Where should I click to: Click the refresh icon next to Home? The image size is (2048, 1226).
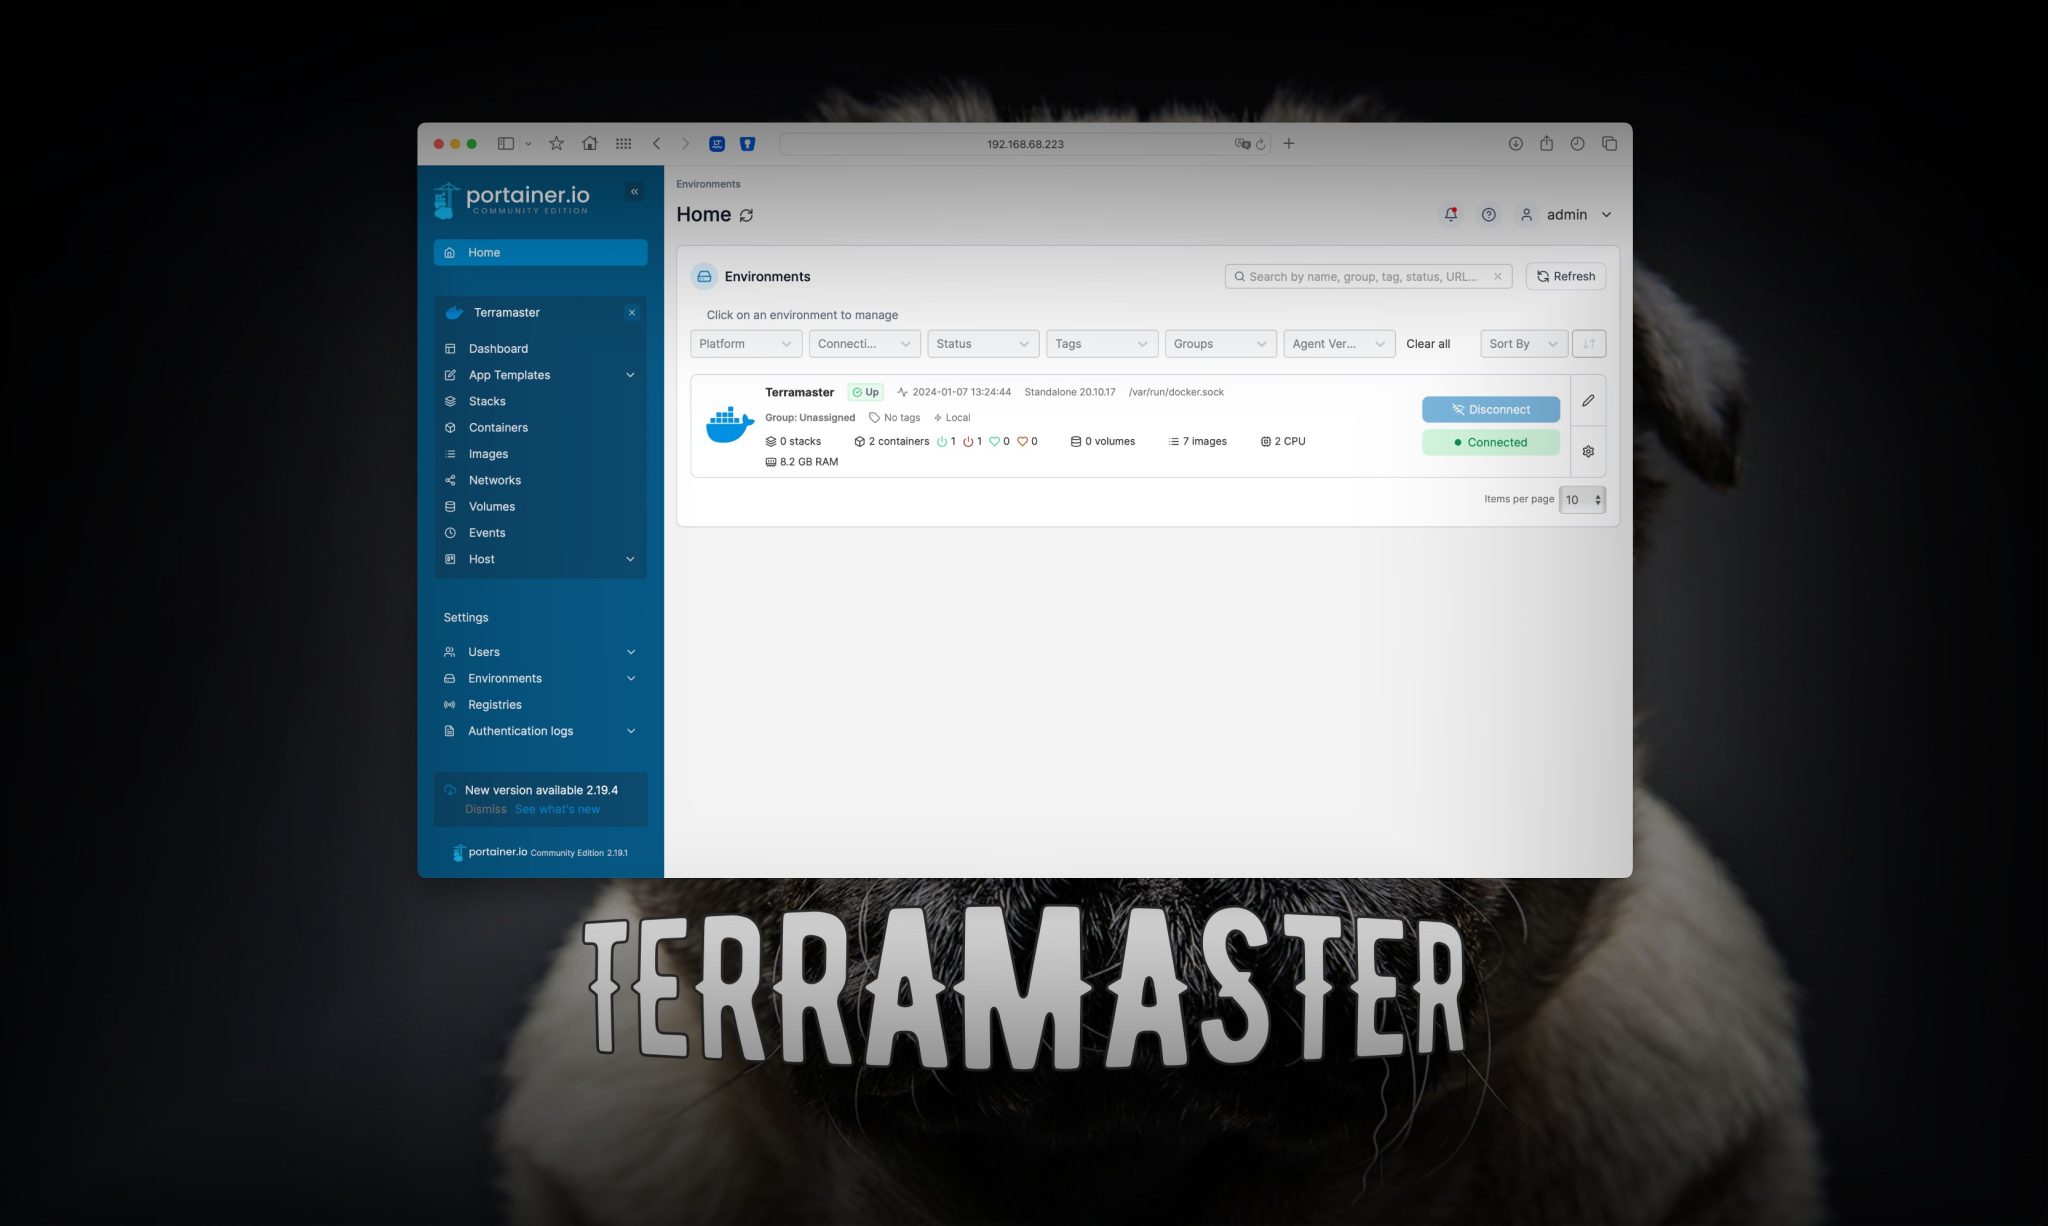[748, 216]
